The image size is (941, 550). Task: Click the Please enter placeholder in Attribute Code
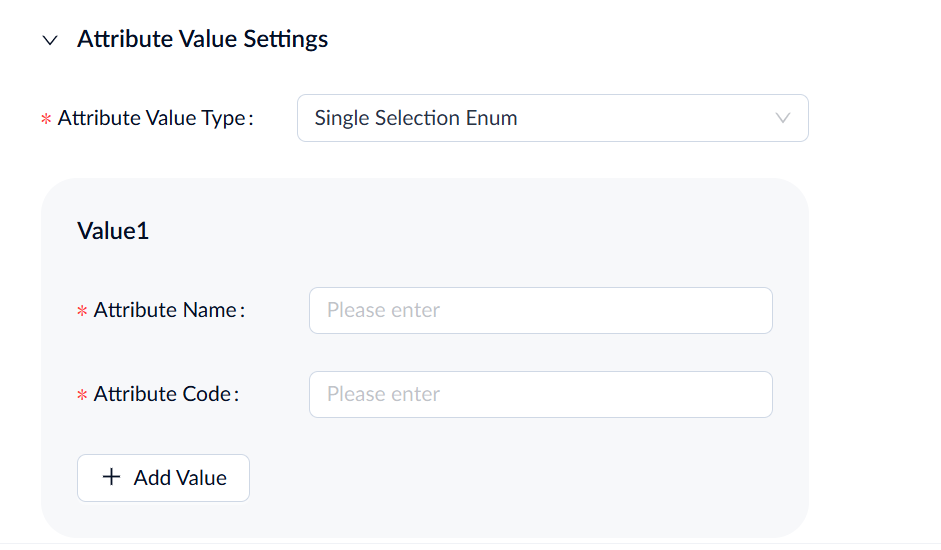pos(383,394)
